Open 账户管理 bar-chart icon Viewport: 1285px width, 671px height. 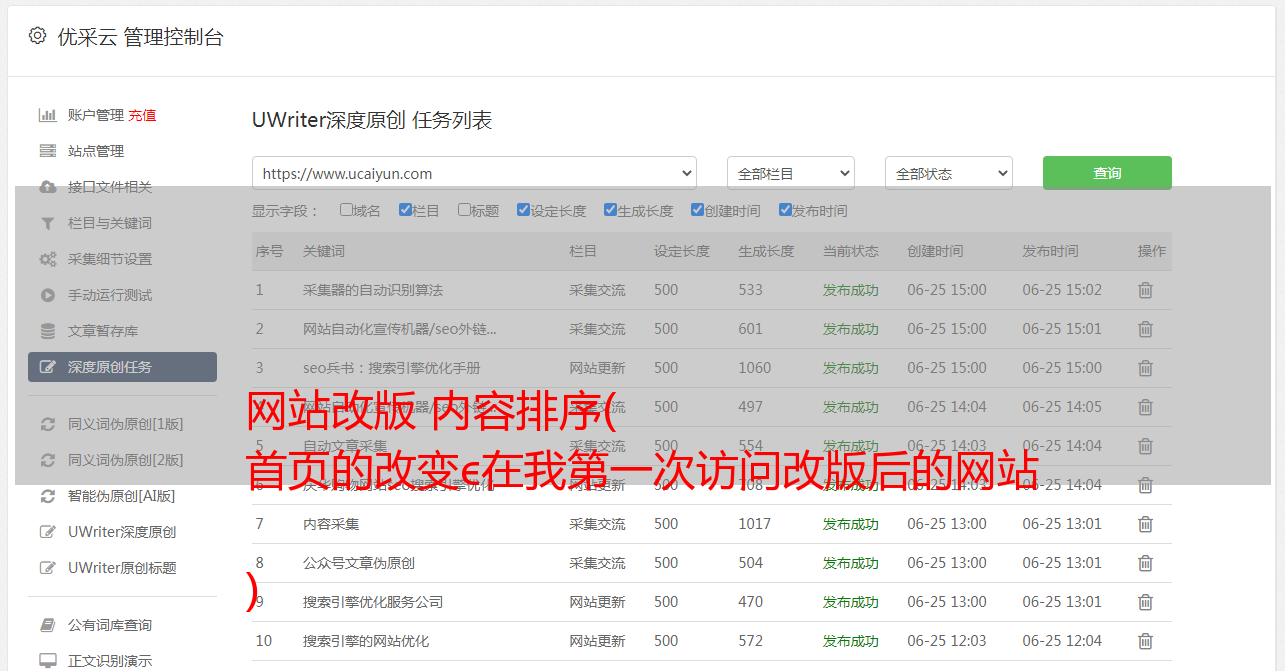[x=47, y=115]
